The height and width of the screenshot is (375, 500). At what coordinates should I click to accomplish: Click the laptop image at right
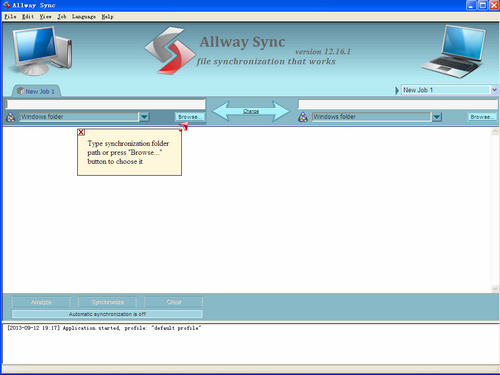click(x=454, y=52)
